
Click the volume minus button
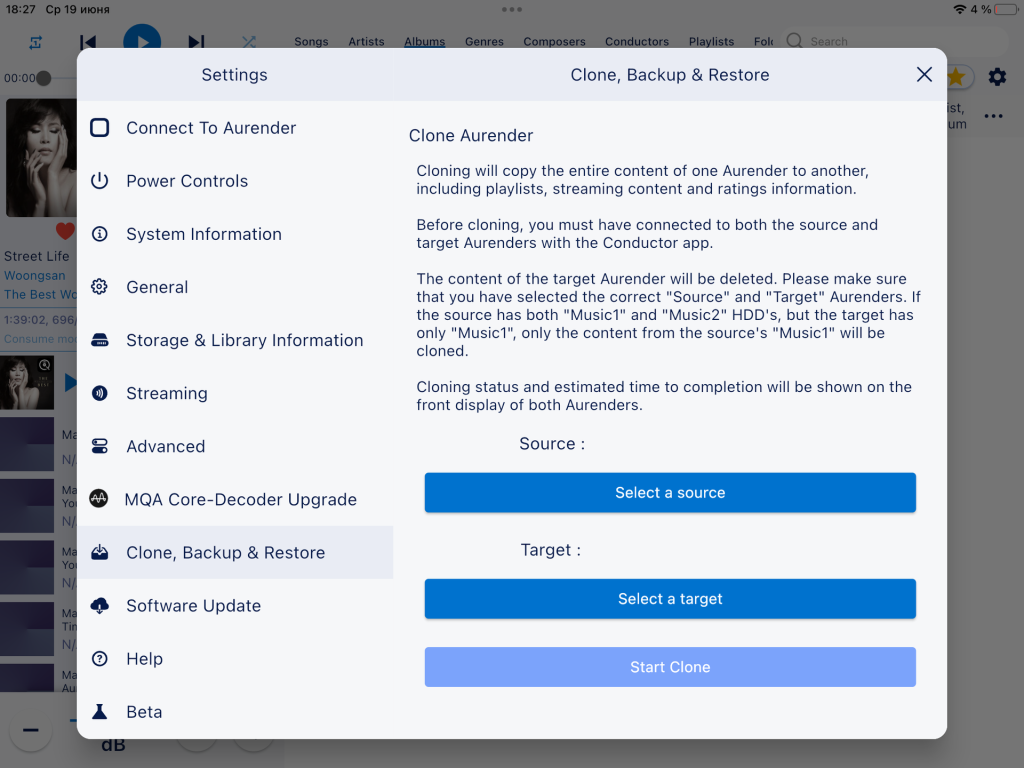(31, 730)
